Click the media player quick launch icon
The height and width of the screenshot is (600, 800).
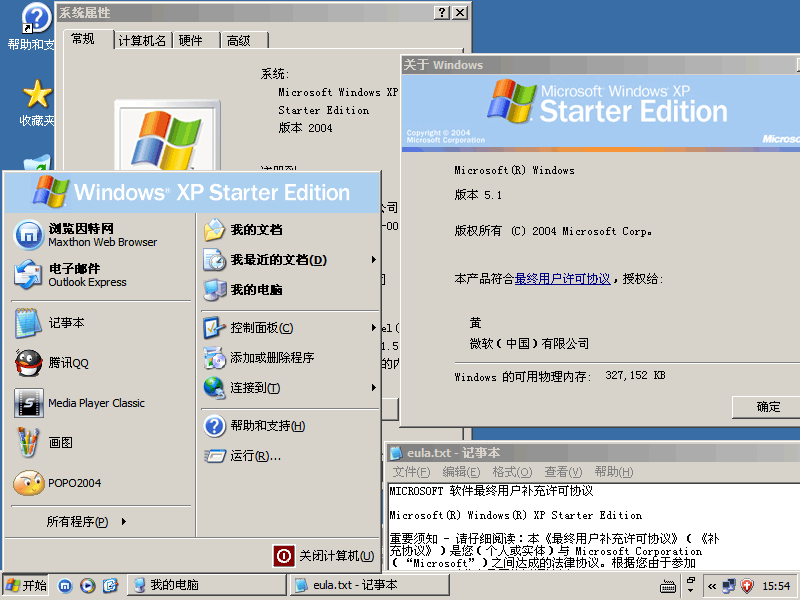click(x=88, y=586)
